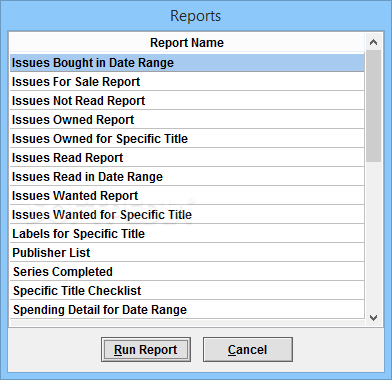Click the report list scrollbar thumb
The image size is (392, 380).
(x=373, y=106)
